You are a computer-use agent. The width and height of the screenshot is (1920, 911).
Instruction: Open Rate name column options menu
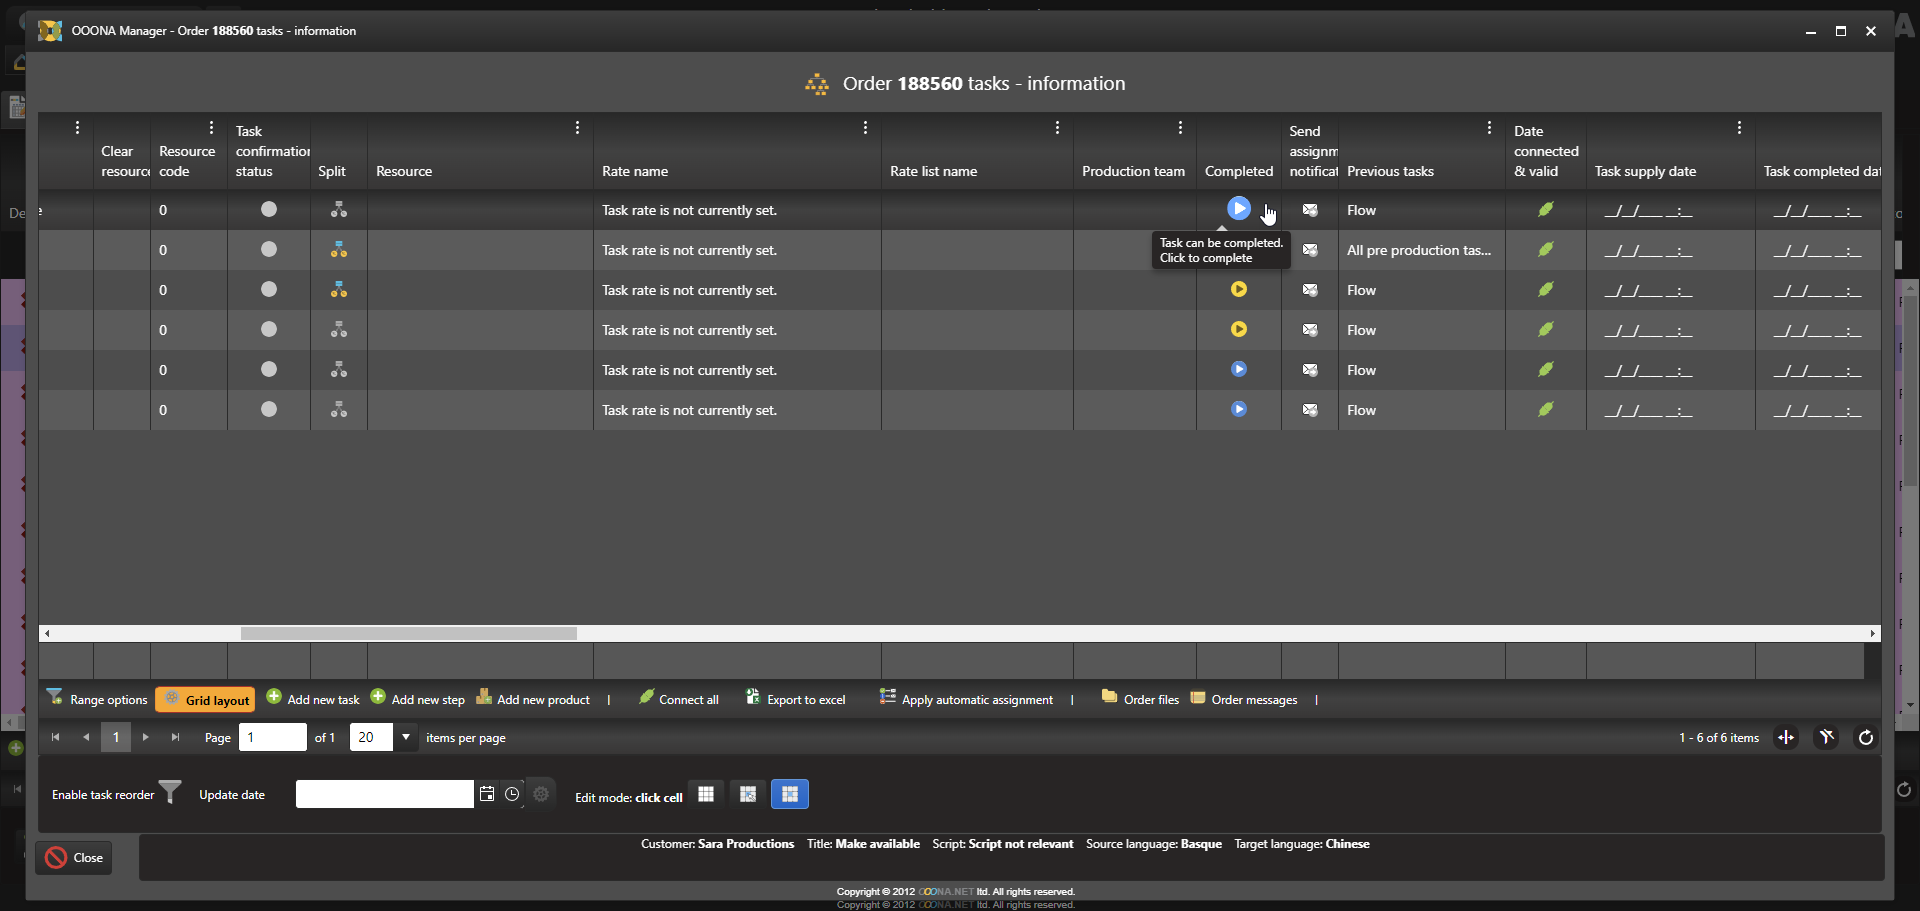(x=865, y=128)
